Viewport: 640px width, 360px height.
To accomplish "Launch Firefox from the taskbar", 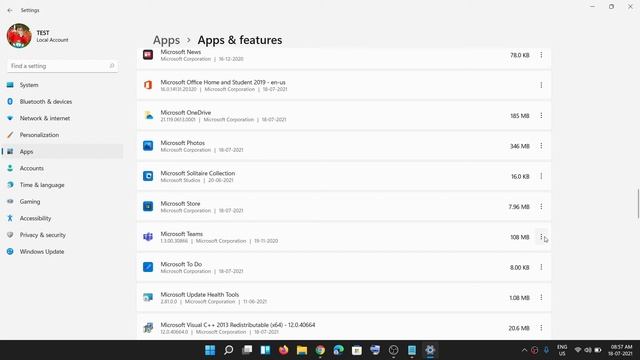I will 283,350.
